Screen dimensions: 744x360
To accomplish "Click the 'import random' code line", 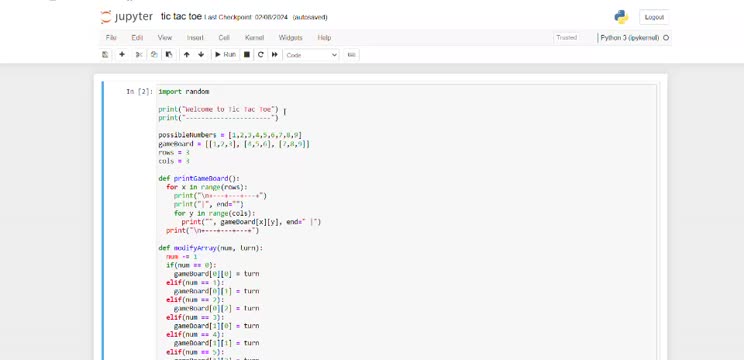I will pyautogui.click(x=184, y=92).
